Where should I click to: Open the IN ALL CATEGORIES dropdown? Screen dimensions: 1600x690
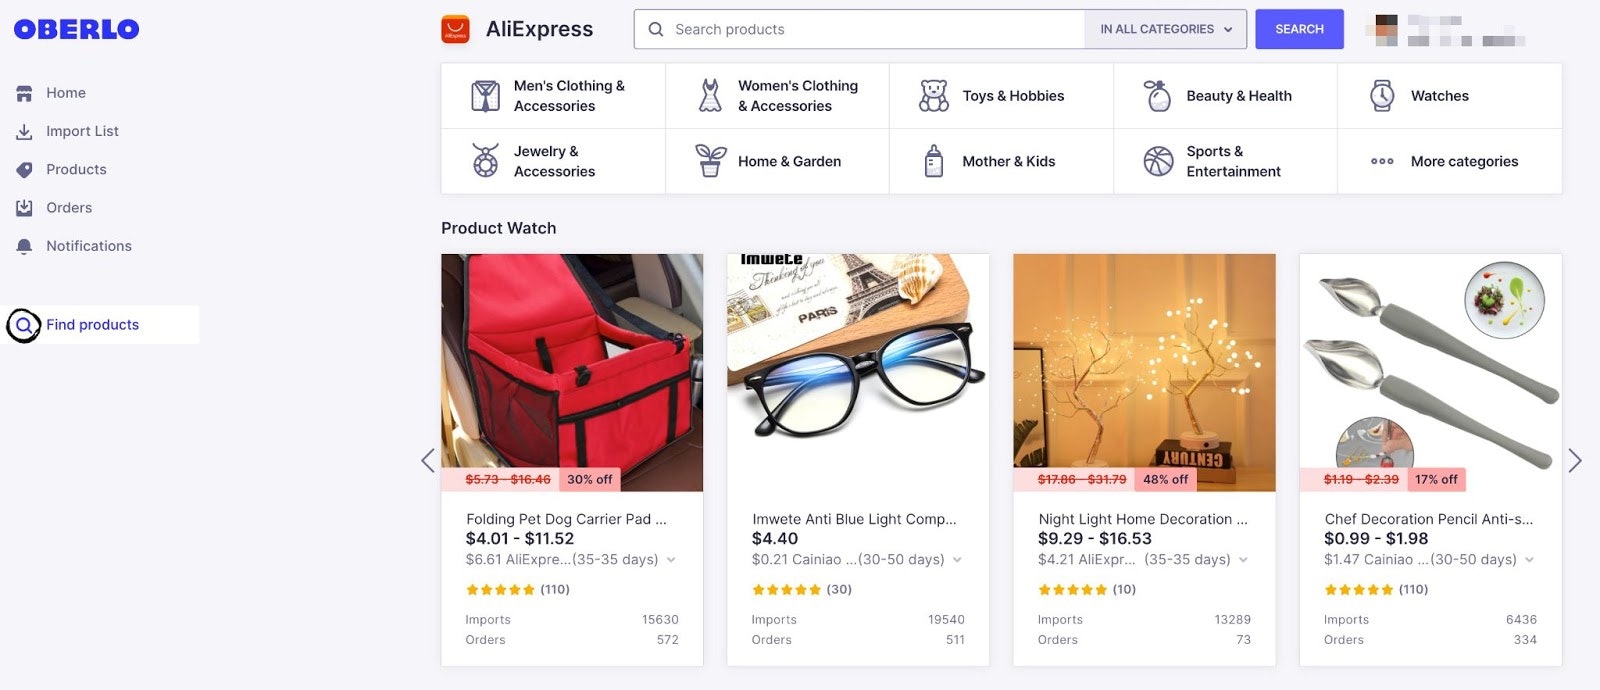click(x=1164, y=29)
